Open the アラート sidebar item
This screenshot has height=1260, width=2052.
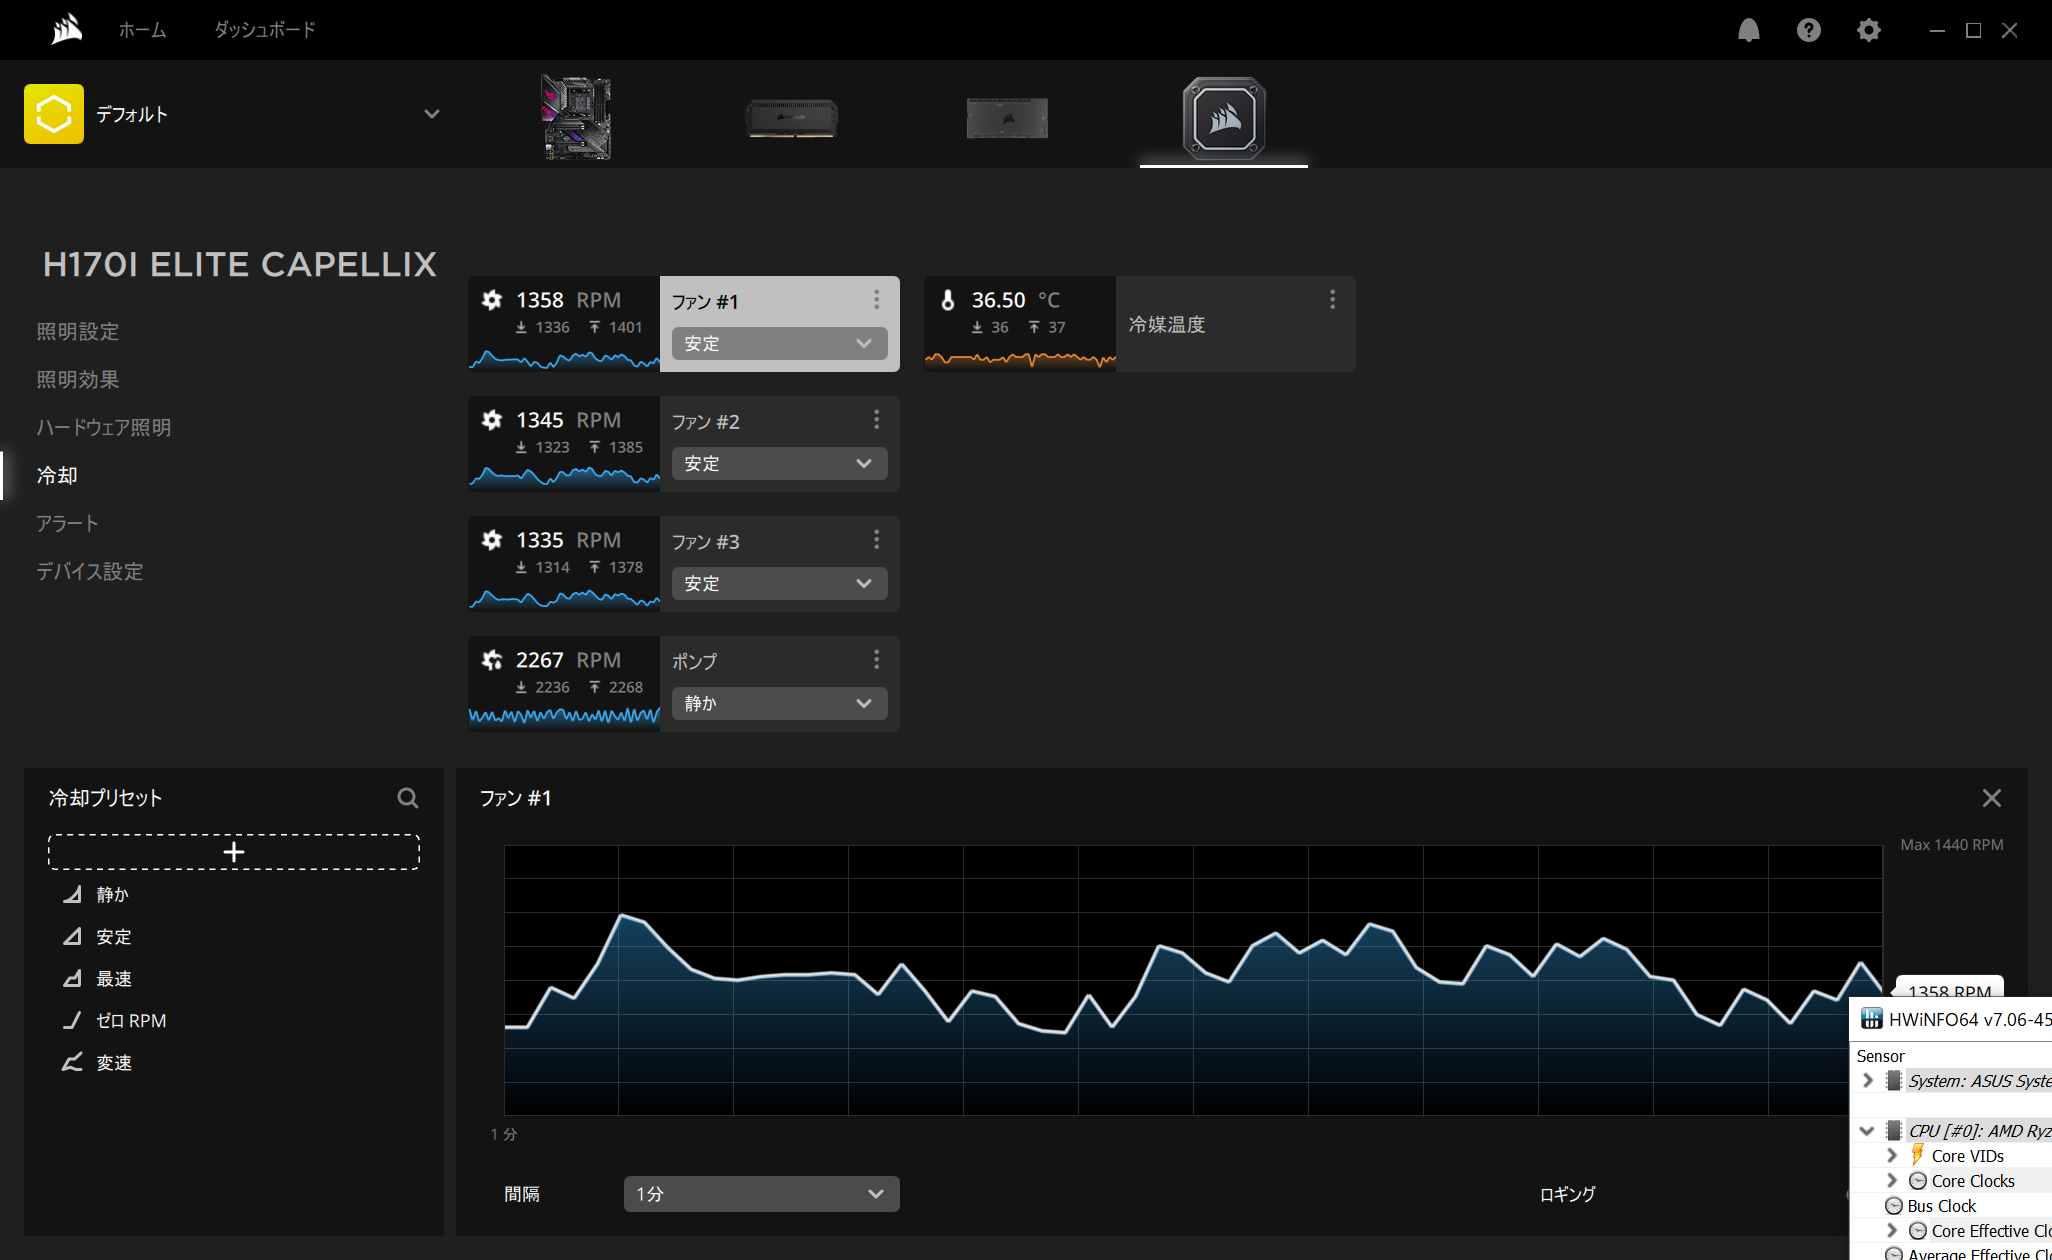coord(68,524)
